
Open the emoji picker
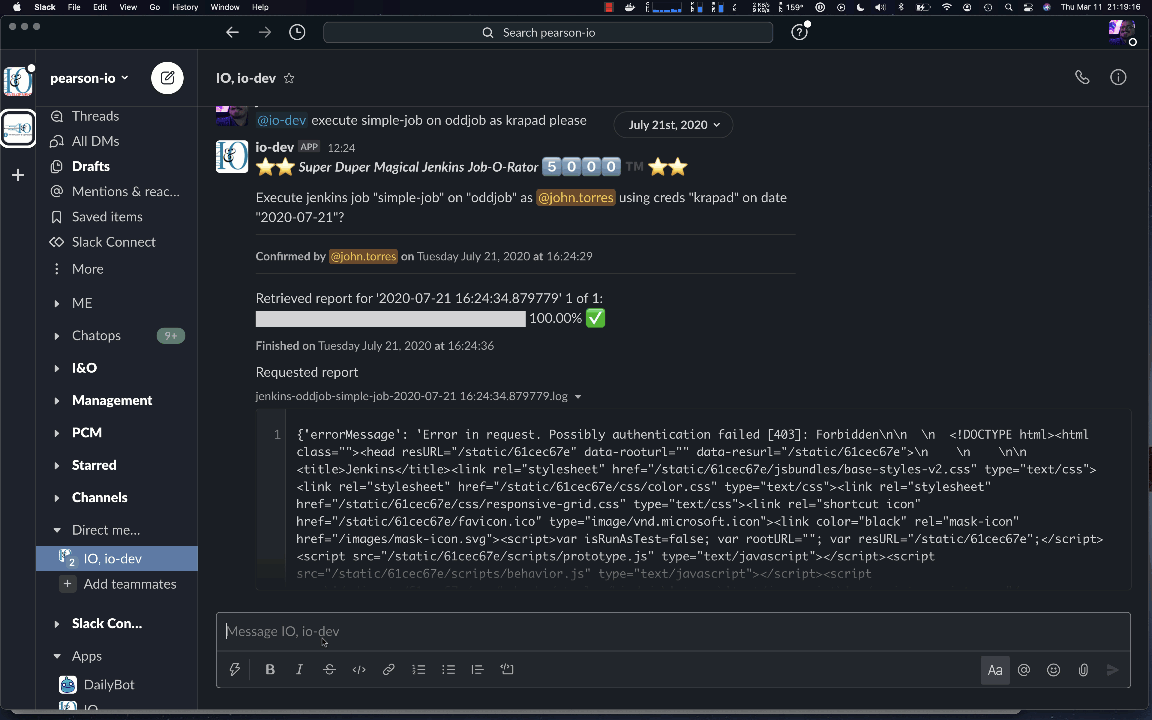point(1054,670)
